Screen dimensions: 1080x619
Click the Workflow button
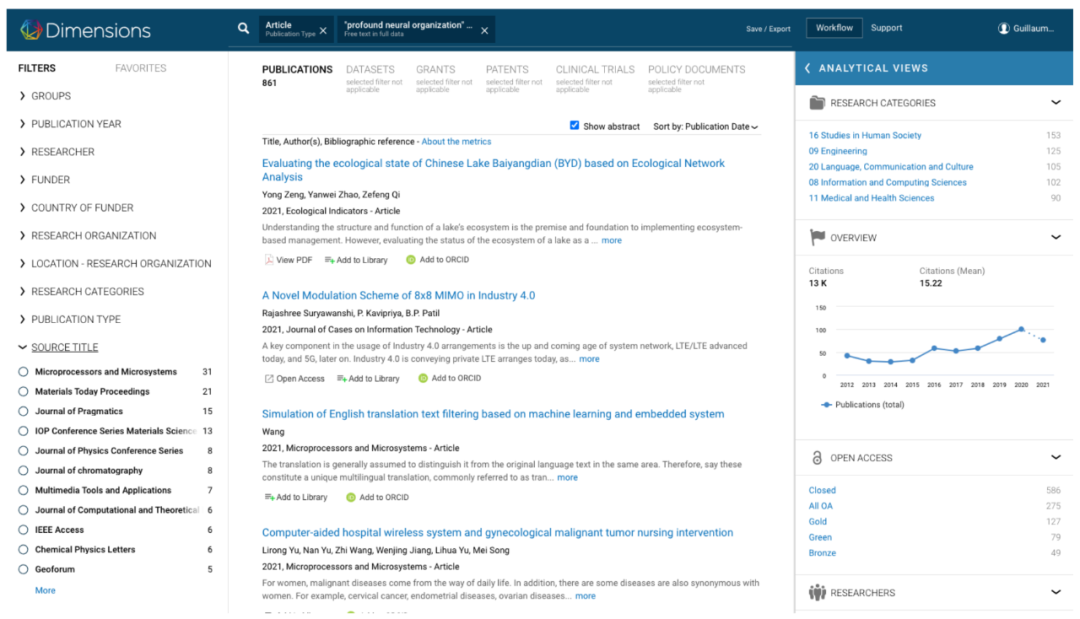click(x=834, y=28)
